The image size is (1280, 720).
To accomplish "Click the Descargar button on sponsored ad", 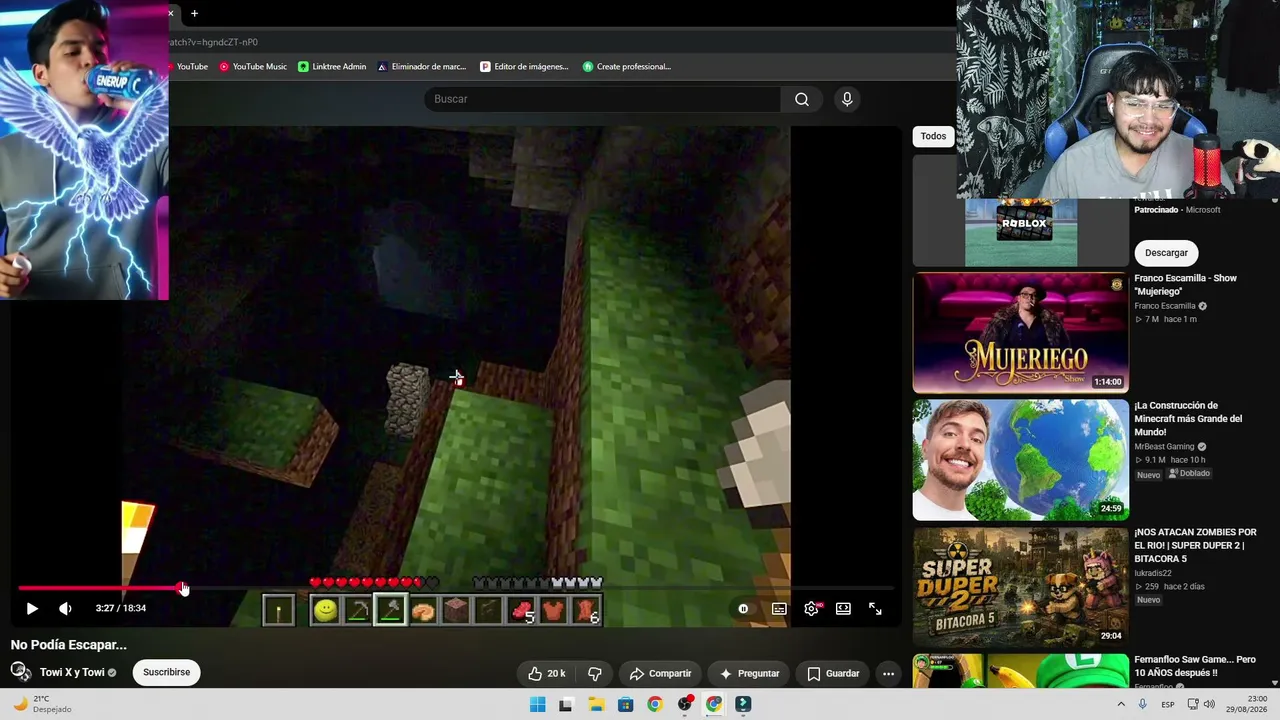I will [x=1166, y=253].
